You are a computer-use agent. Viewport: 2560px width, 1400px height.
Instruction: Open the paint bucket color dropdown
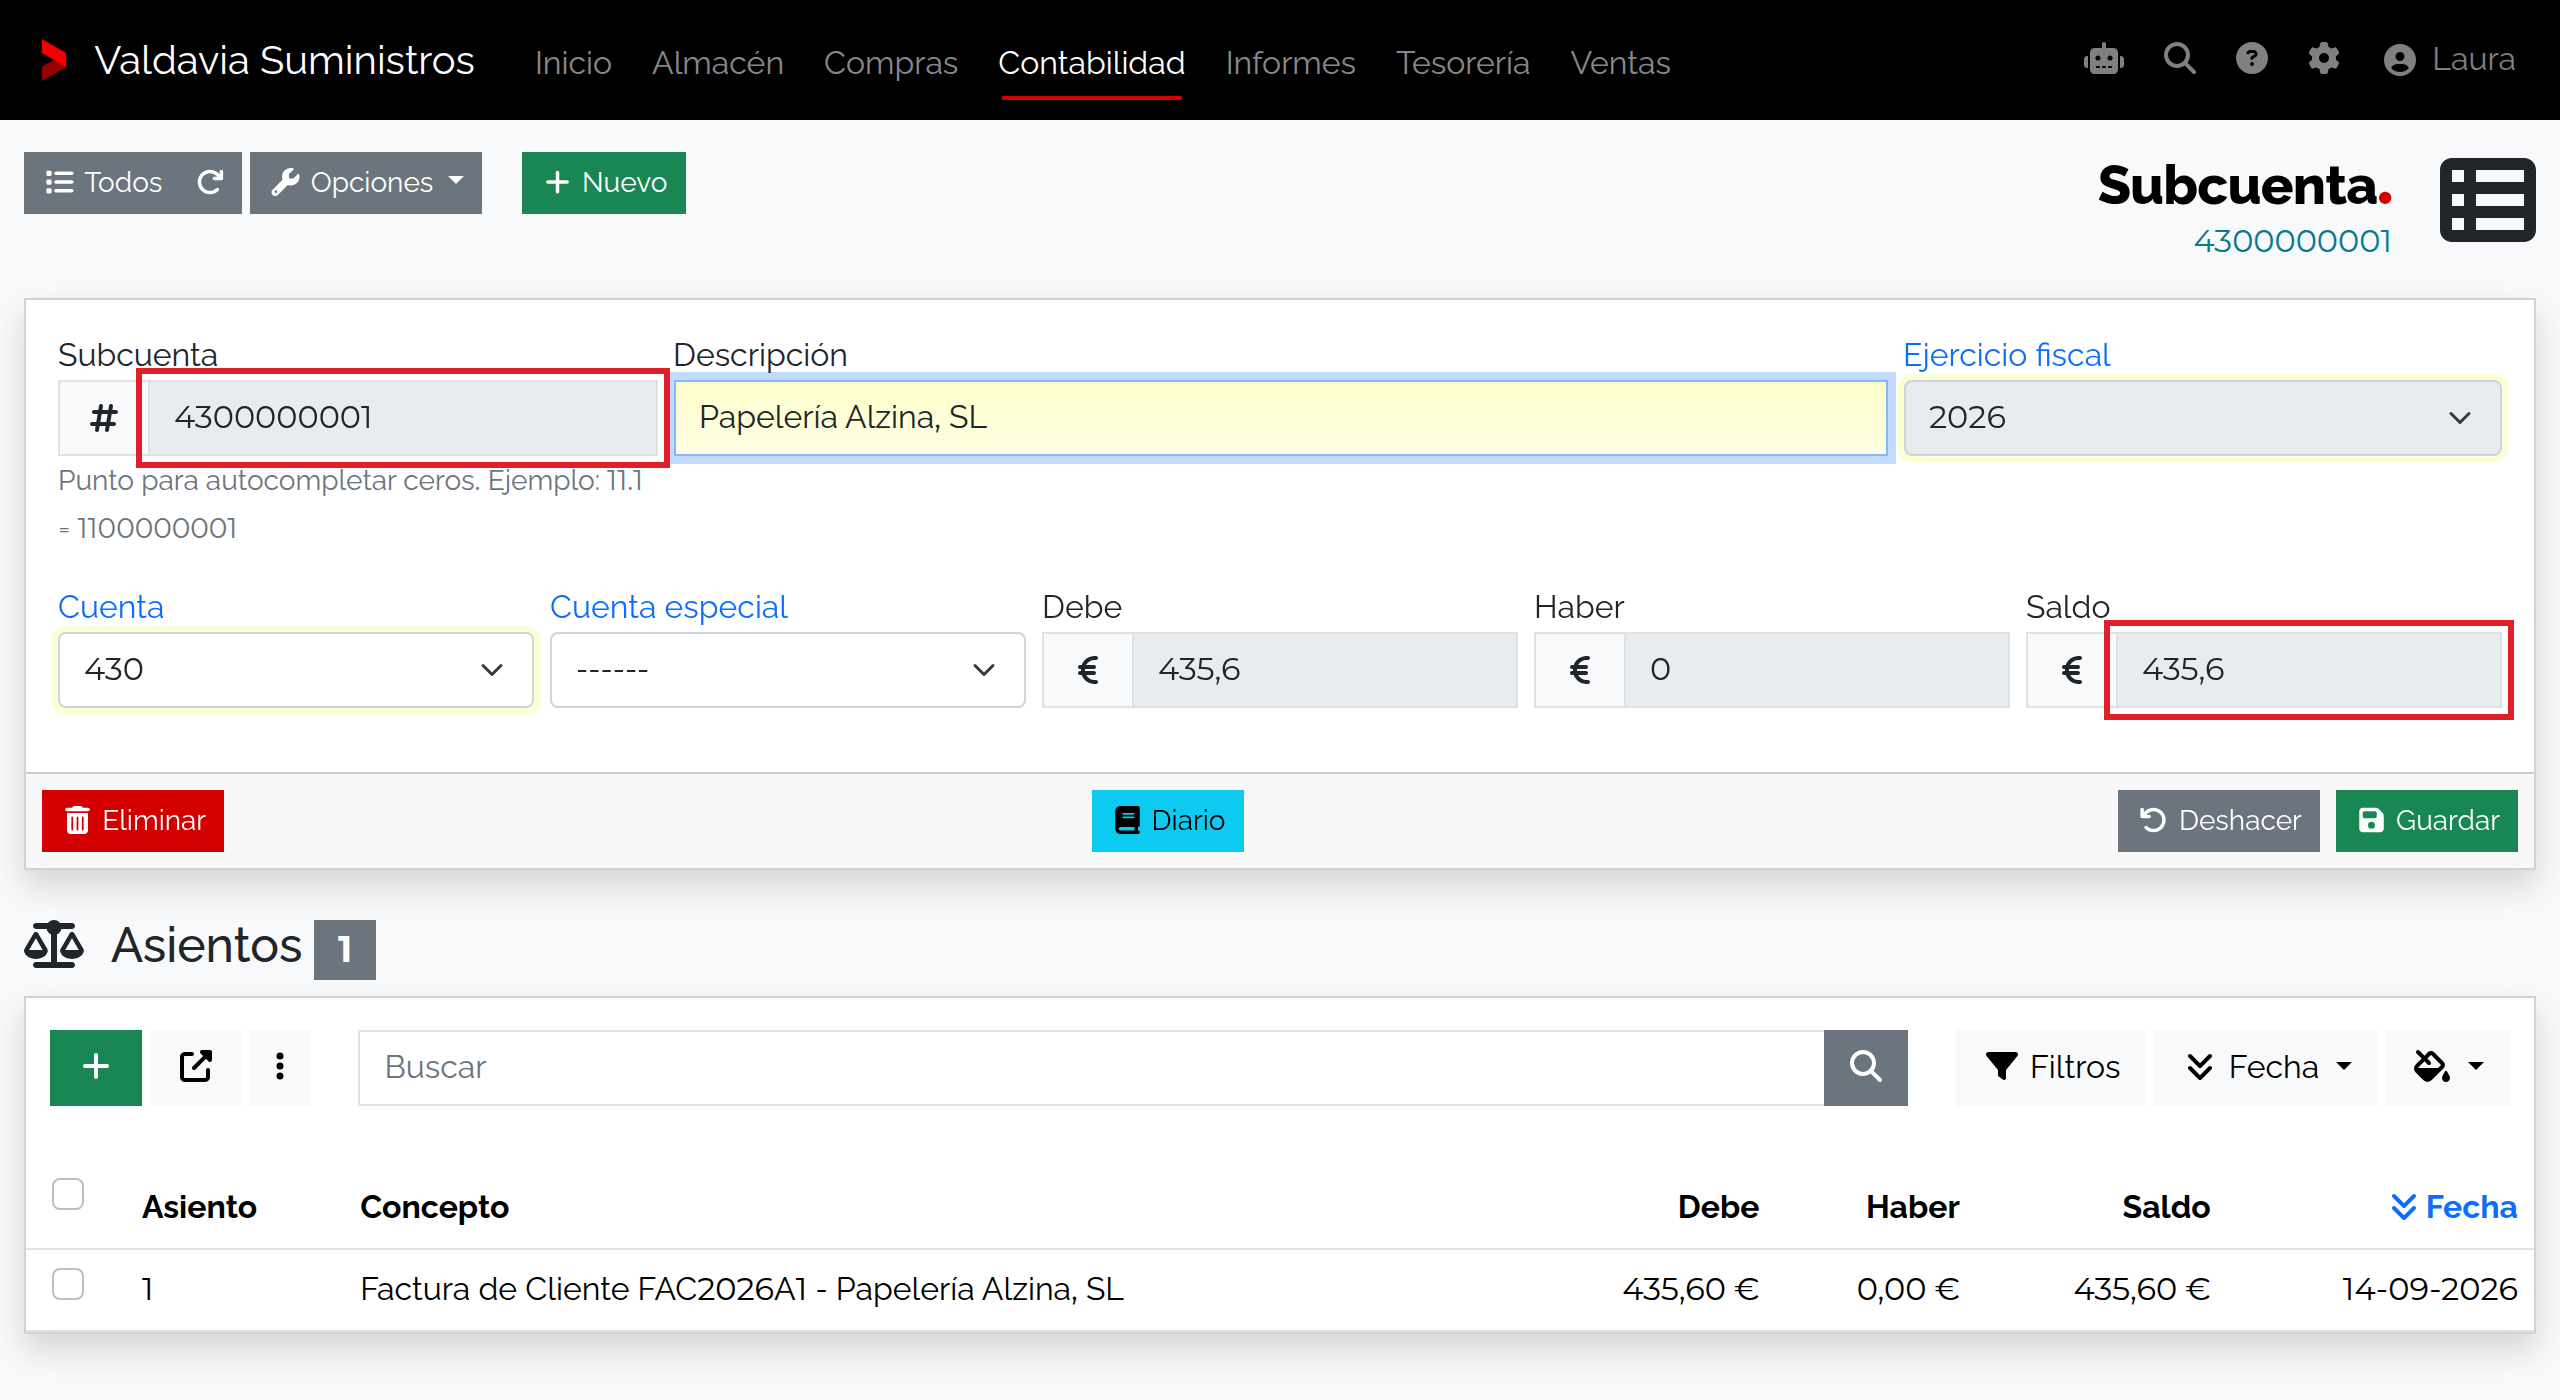[x=2448, y=1067]
